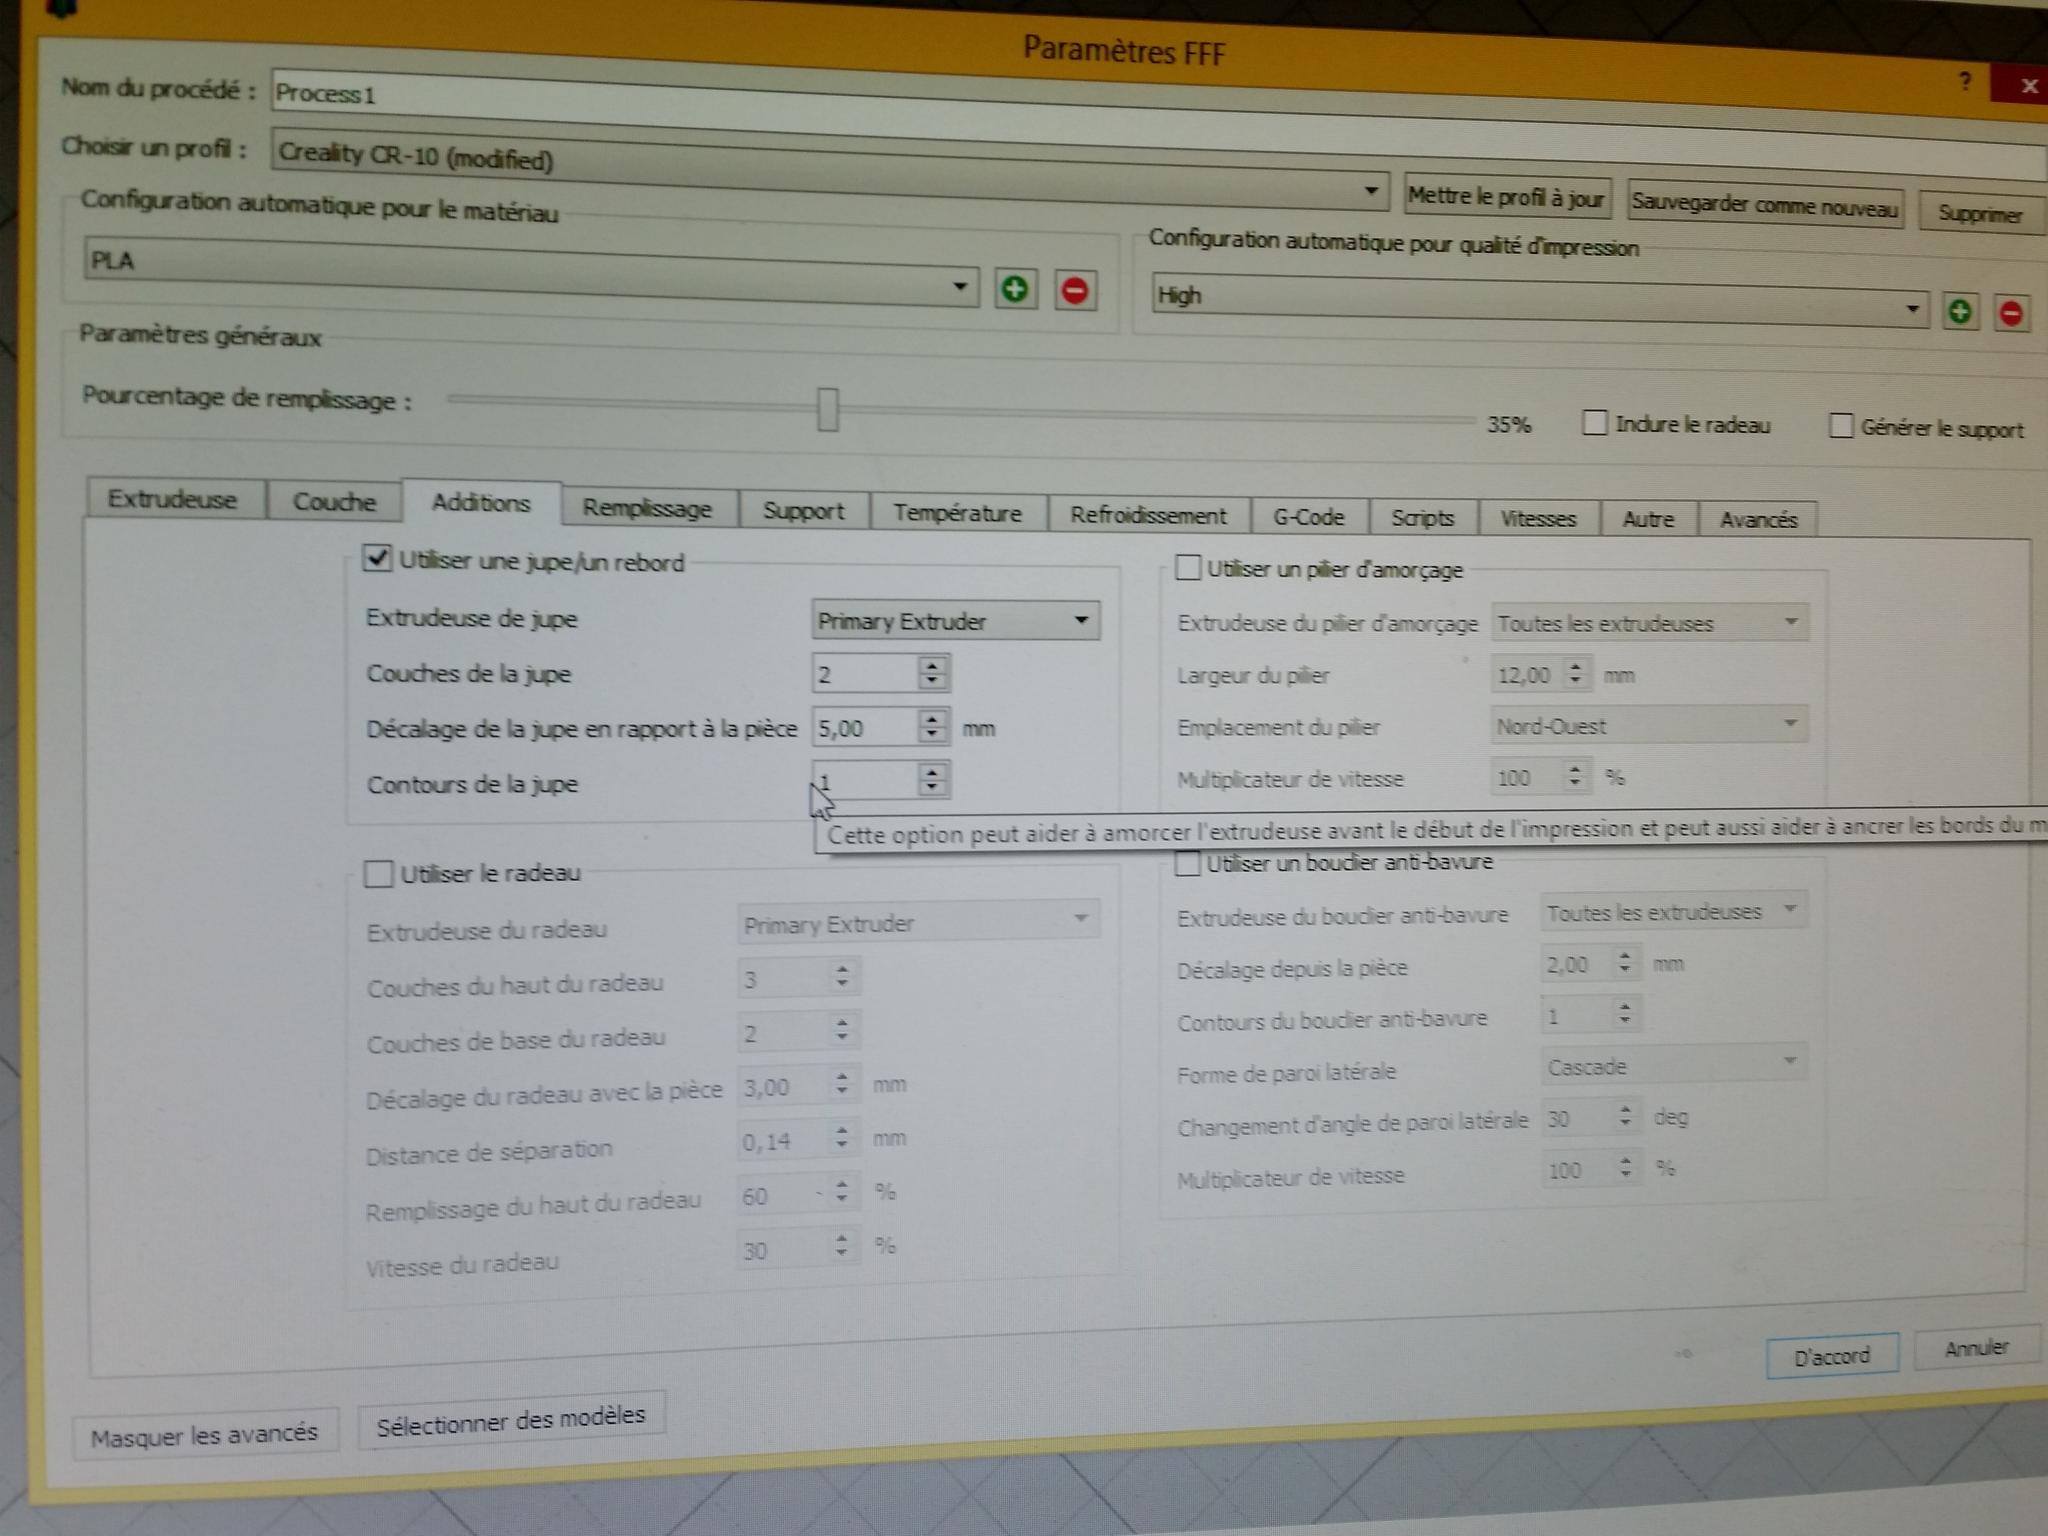This screenshot has width=2048, height=1536.
Task: Remove the PLA material configuration (red minus)
Action: point(1075,291)
